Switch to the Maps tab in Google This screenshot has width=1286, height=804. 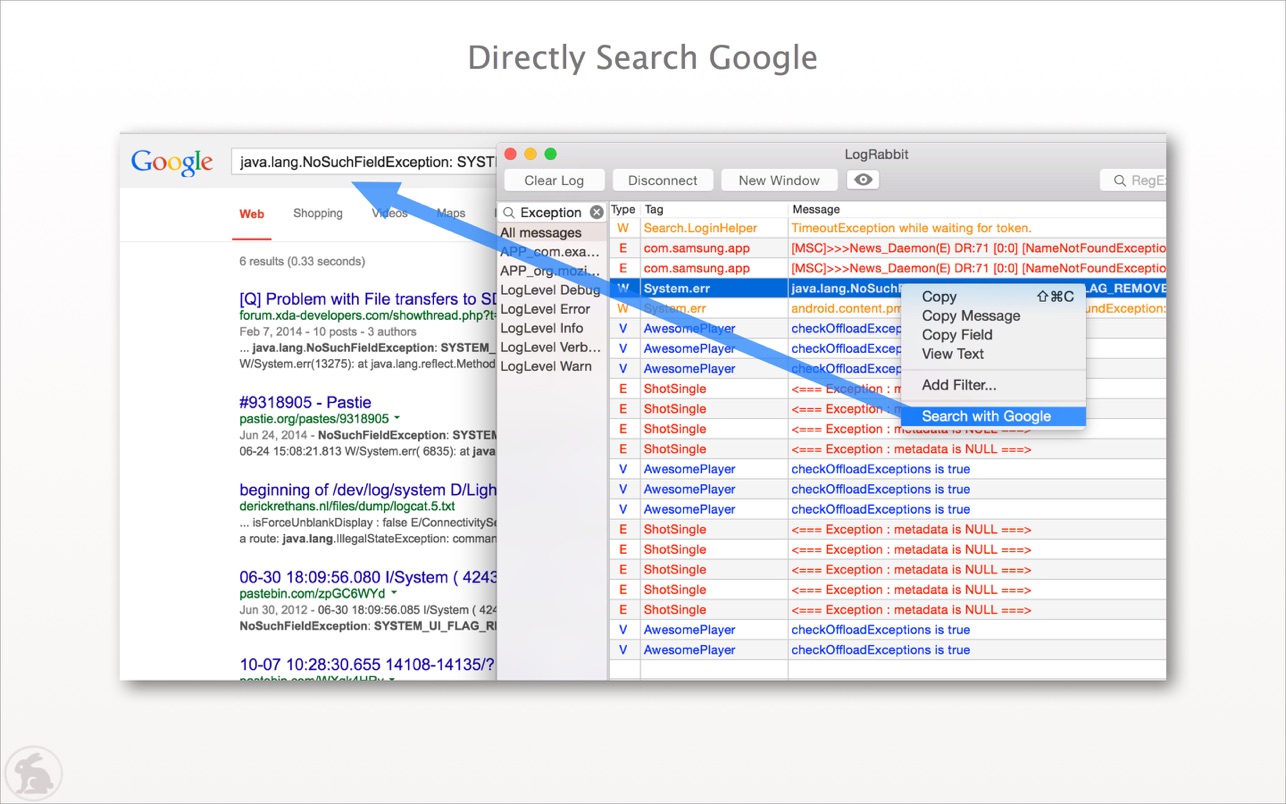451,213
